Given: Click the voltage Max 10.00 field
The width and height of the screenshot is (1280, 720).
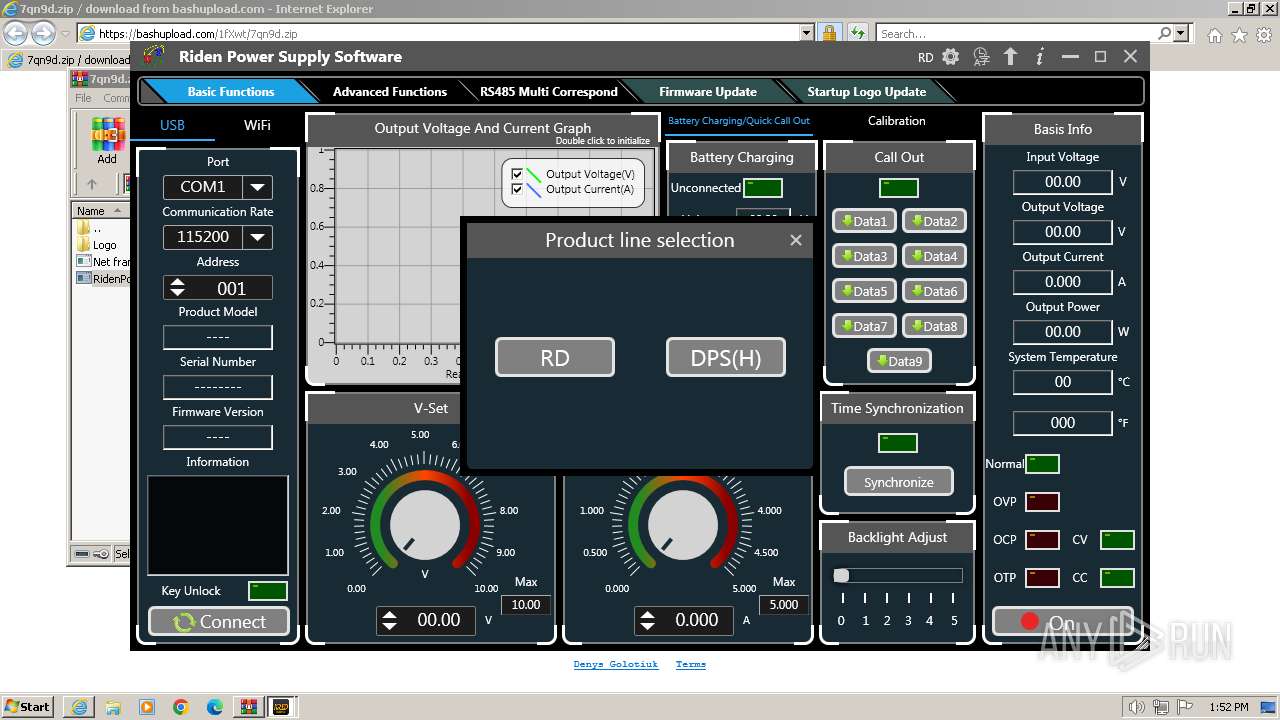Looking at the screenshot, I should (526, 605).
